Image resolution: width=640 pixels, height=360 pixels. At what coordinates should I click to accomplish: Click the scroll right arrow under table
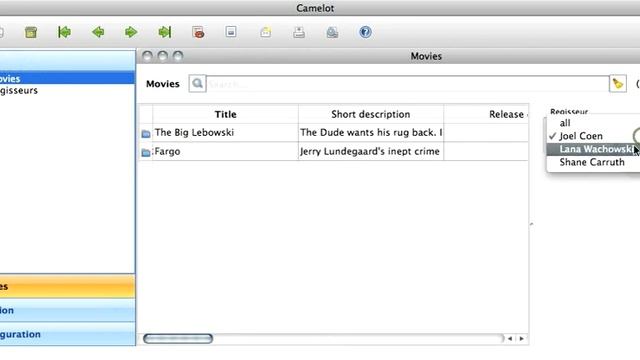521,338
